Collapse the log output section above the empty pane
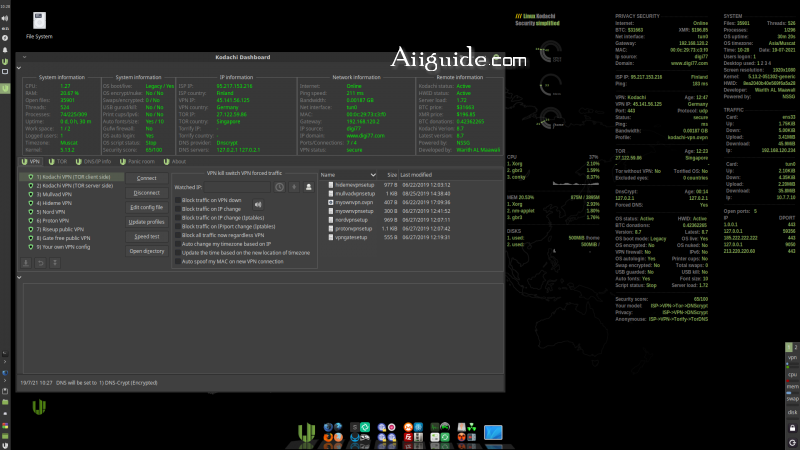The image size is (800, 450). pyautogui.click(x=19, y=278)
